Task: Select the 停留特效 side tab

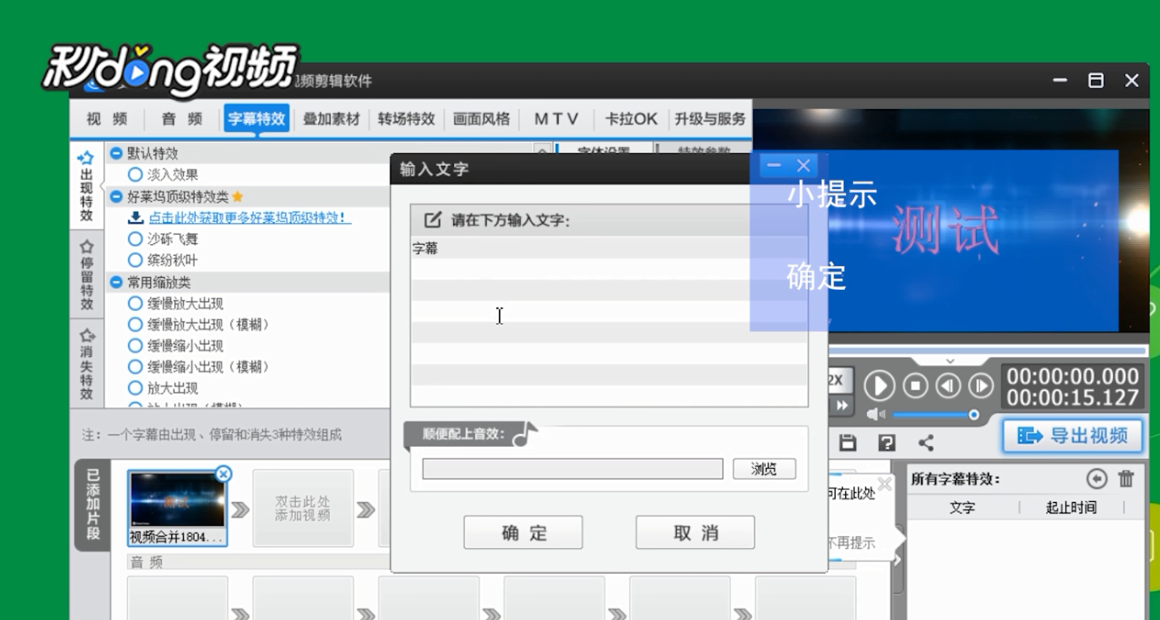Action: (x=87, y=274)
